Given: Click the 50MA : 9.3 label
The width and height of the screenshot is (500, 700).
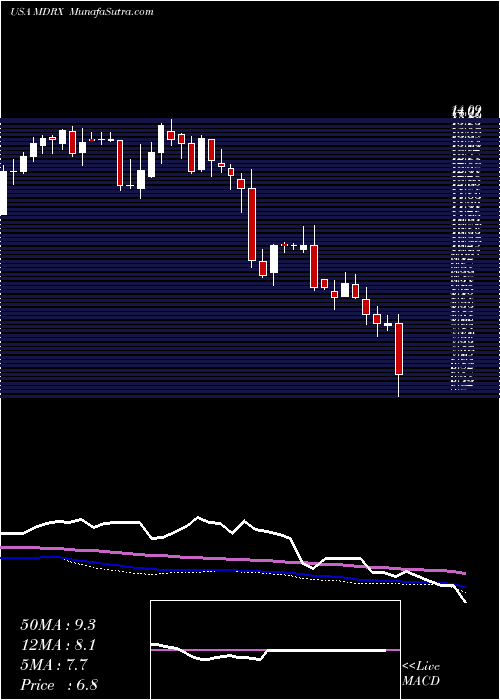Looking at the screenshot, I should pyautogui.click(x=58, y=625).
